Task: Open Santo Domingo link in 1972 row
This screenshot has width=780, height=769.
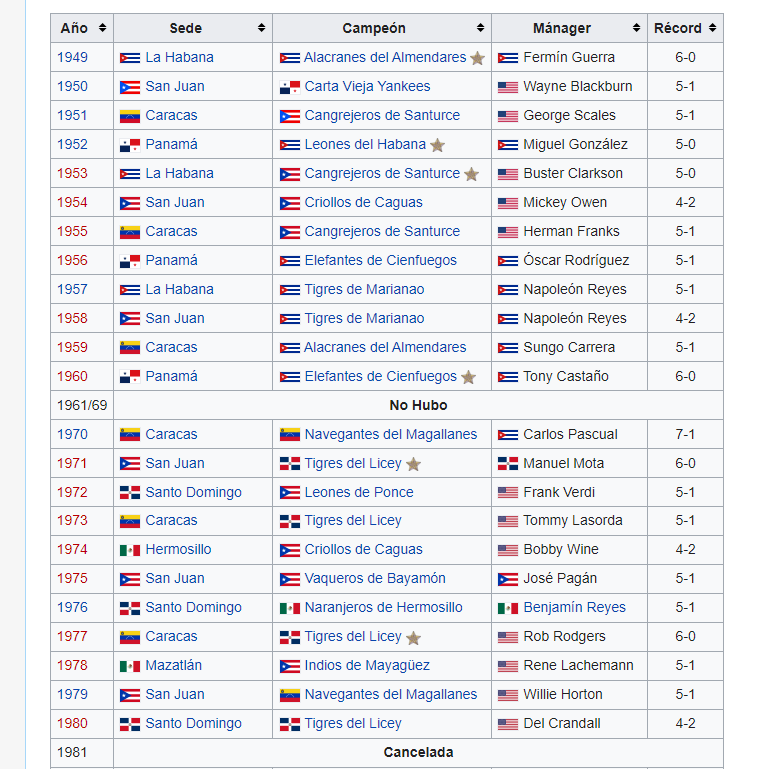Action: 193,492
